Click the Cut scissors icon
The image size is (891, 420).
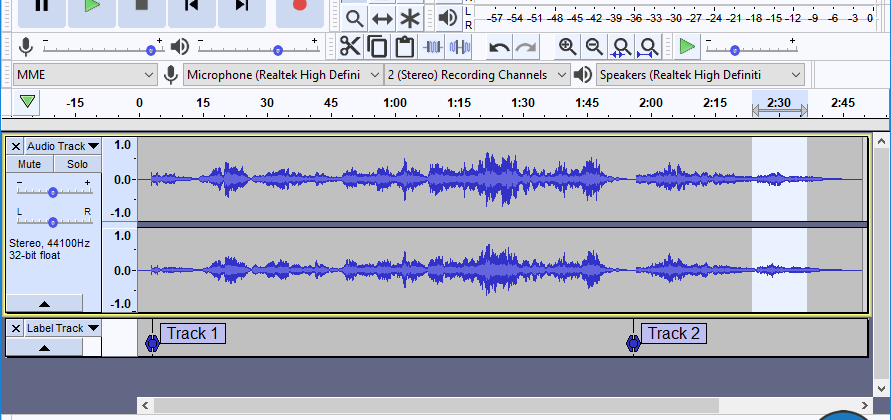tap(350, 46)
